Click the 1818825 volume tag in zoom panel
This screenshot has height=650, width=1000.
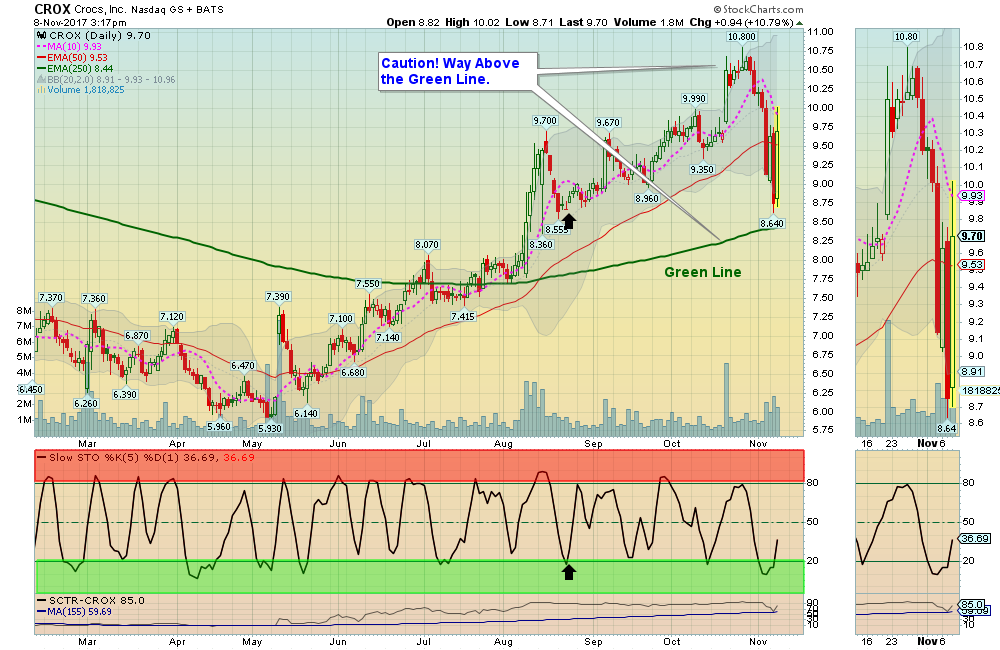point(980,390)
